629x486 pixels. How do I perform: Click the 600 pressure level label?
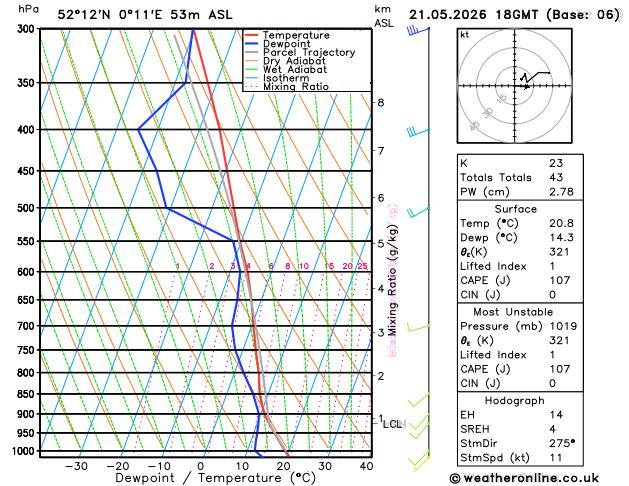pyautogui.click(x=28, y=272)
